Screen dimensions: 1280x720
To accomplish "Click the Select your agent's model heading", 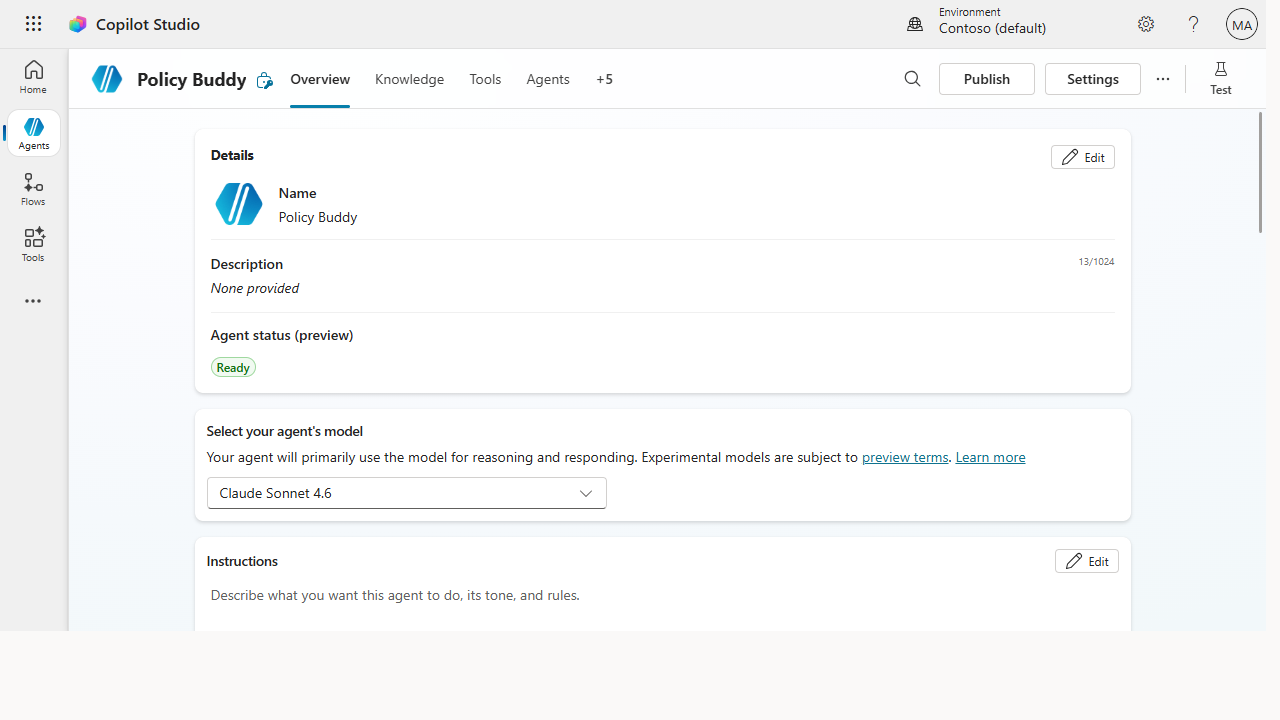I will (285, 431).
